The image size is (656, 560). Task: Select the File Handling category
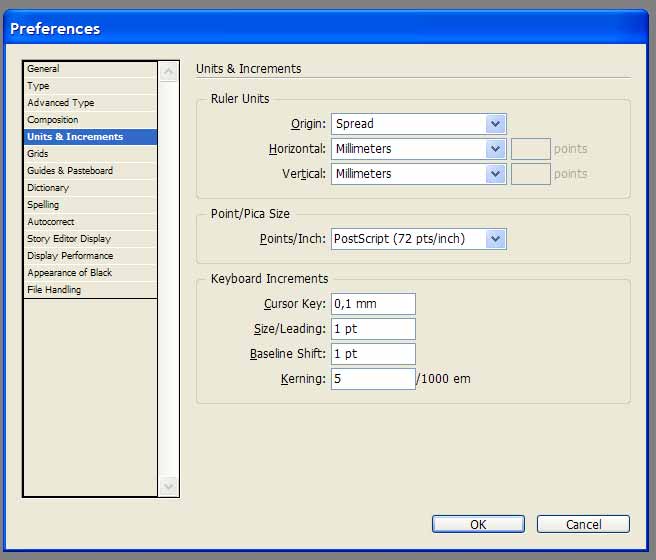tap(90, 289)
